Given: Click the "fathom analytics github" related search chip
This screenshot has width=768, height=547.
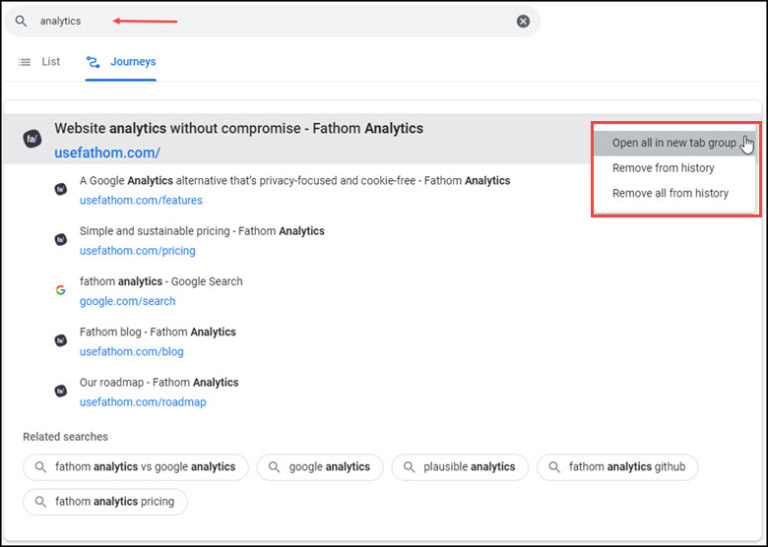Looking at the screenshot, I should (x=617, y=467).
